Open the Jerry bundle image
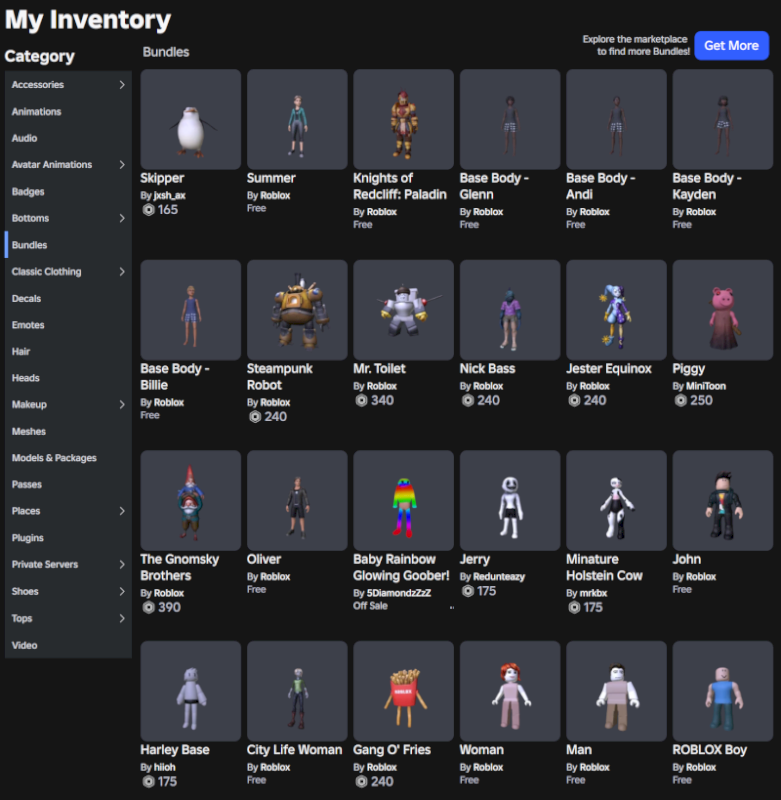Viewport: 781px width, 800px height. tap(510, 501)
